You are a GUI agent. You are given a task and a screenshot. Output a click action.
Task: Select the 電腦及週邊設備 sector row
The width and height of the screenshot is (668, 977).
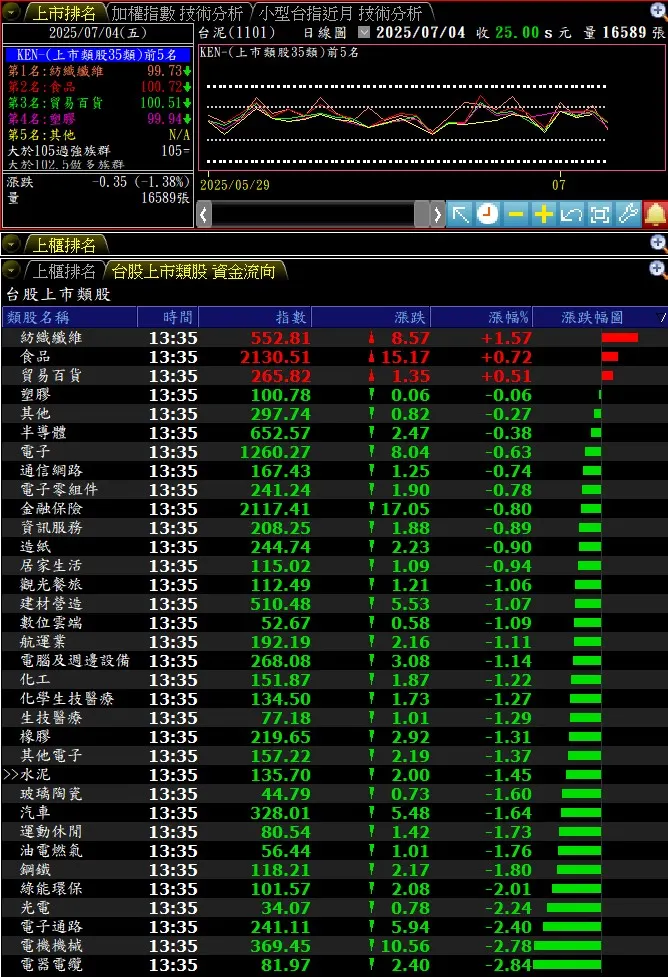click(334, 661)
